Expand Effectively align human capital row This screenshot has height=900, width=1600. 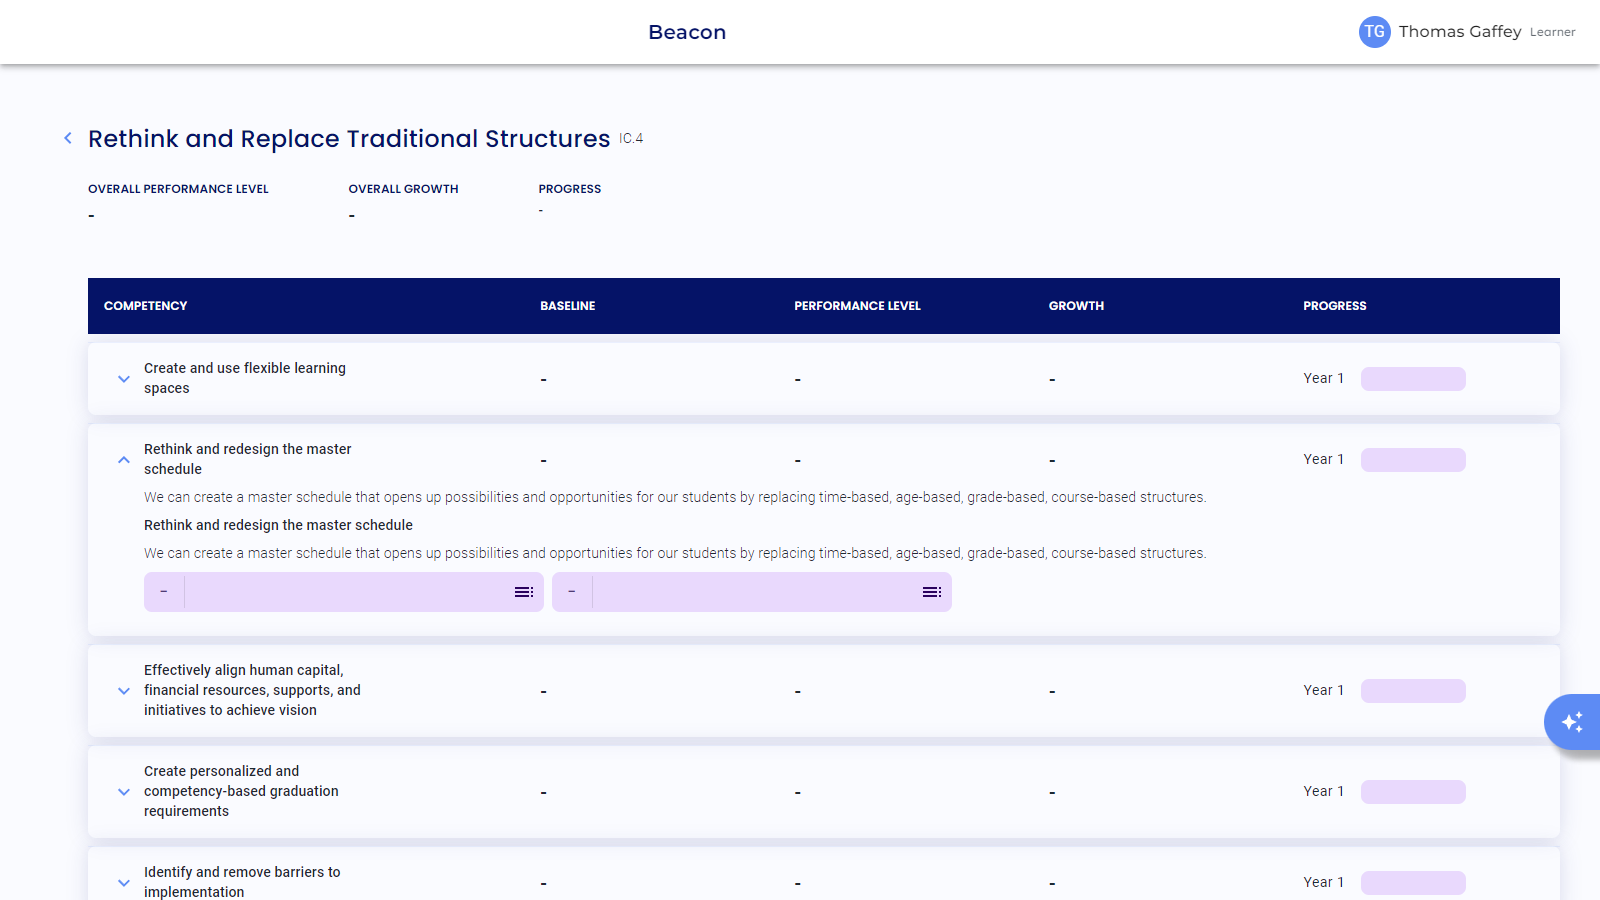124,691
